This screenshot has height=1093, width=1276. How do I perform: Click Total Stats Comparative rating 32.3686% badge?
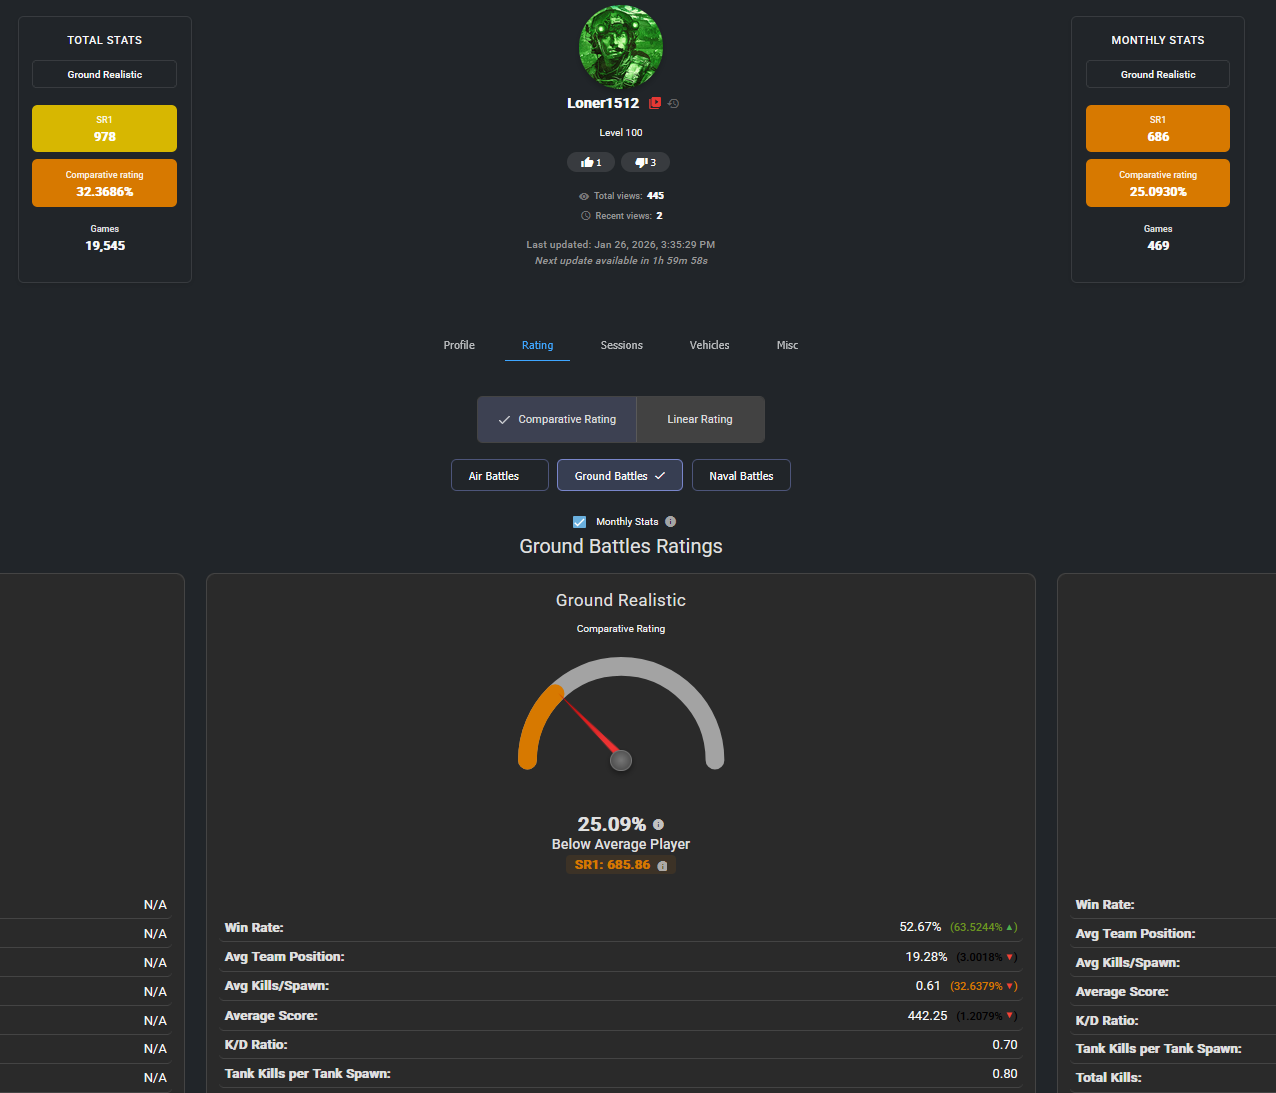(x=105, y=183)
